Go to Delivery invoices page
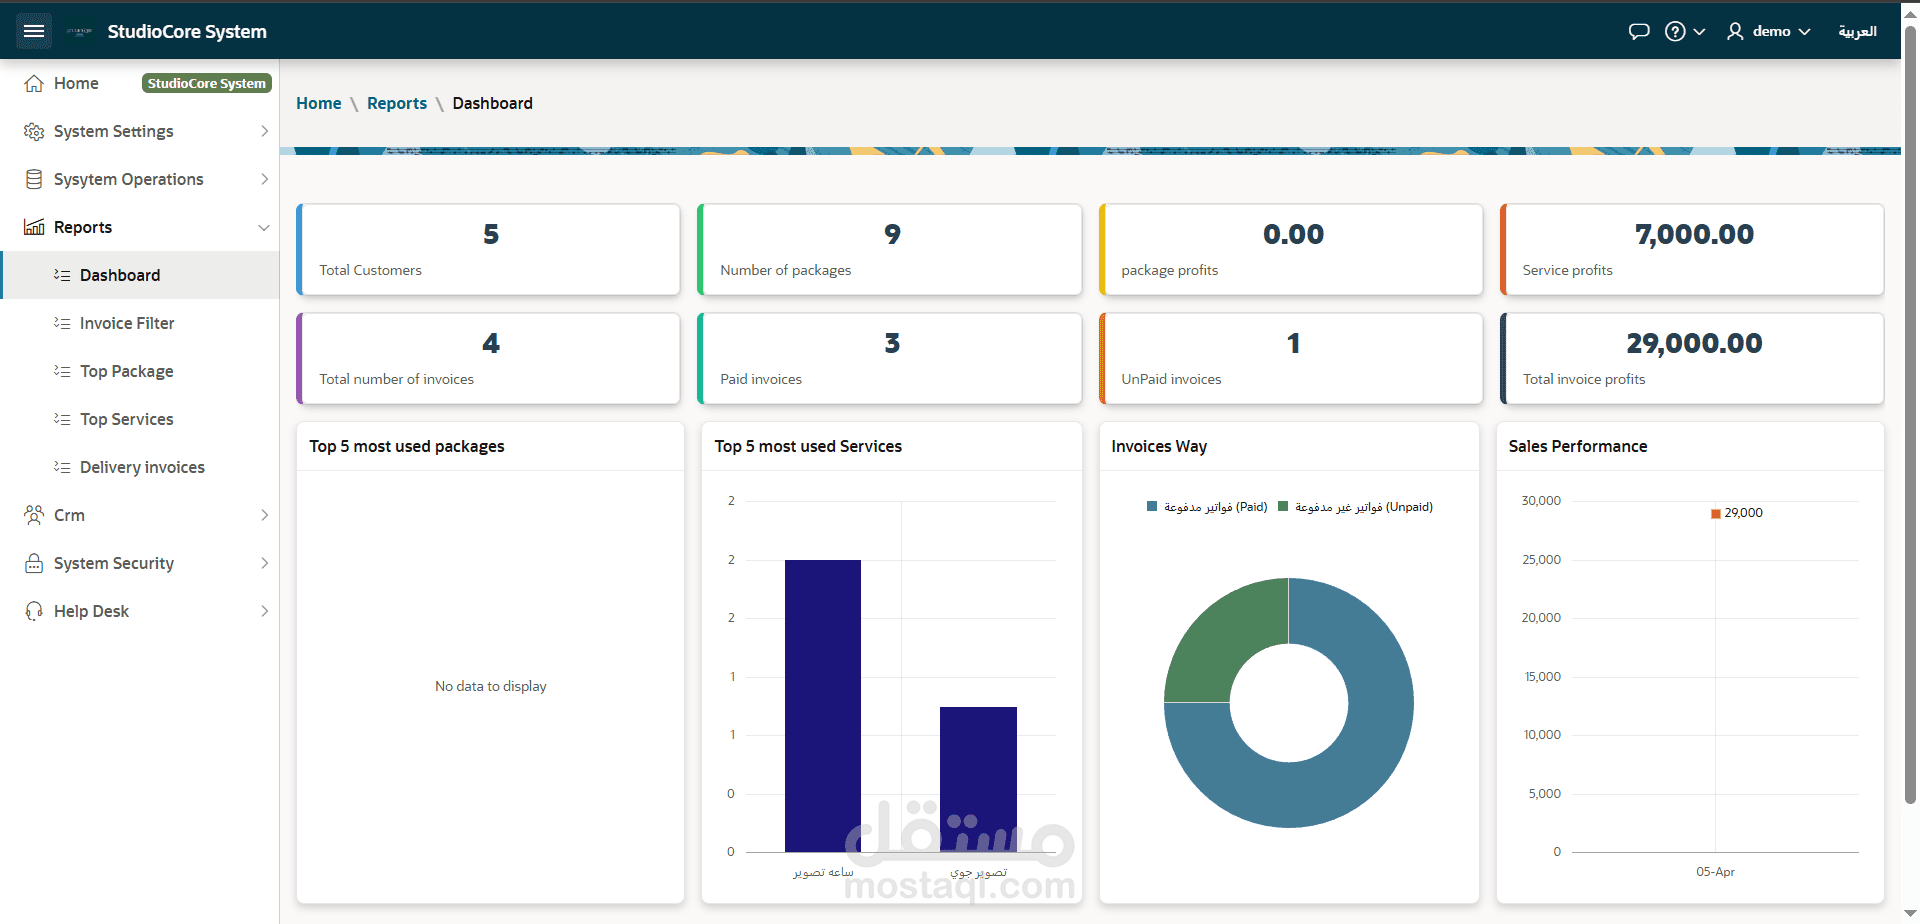Image resolution: width=1920 pixels, height=924 pixels. [x=140, y=467]
